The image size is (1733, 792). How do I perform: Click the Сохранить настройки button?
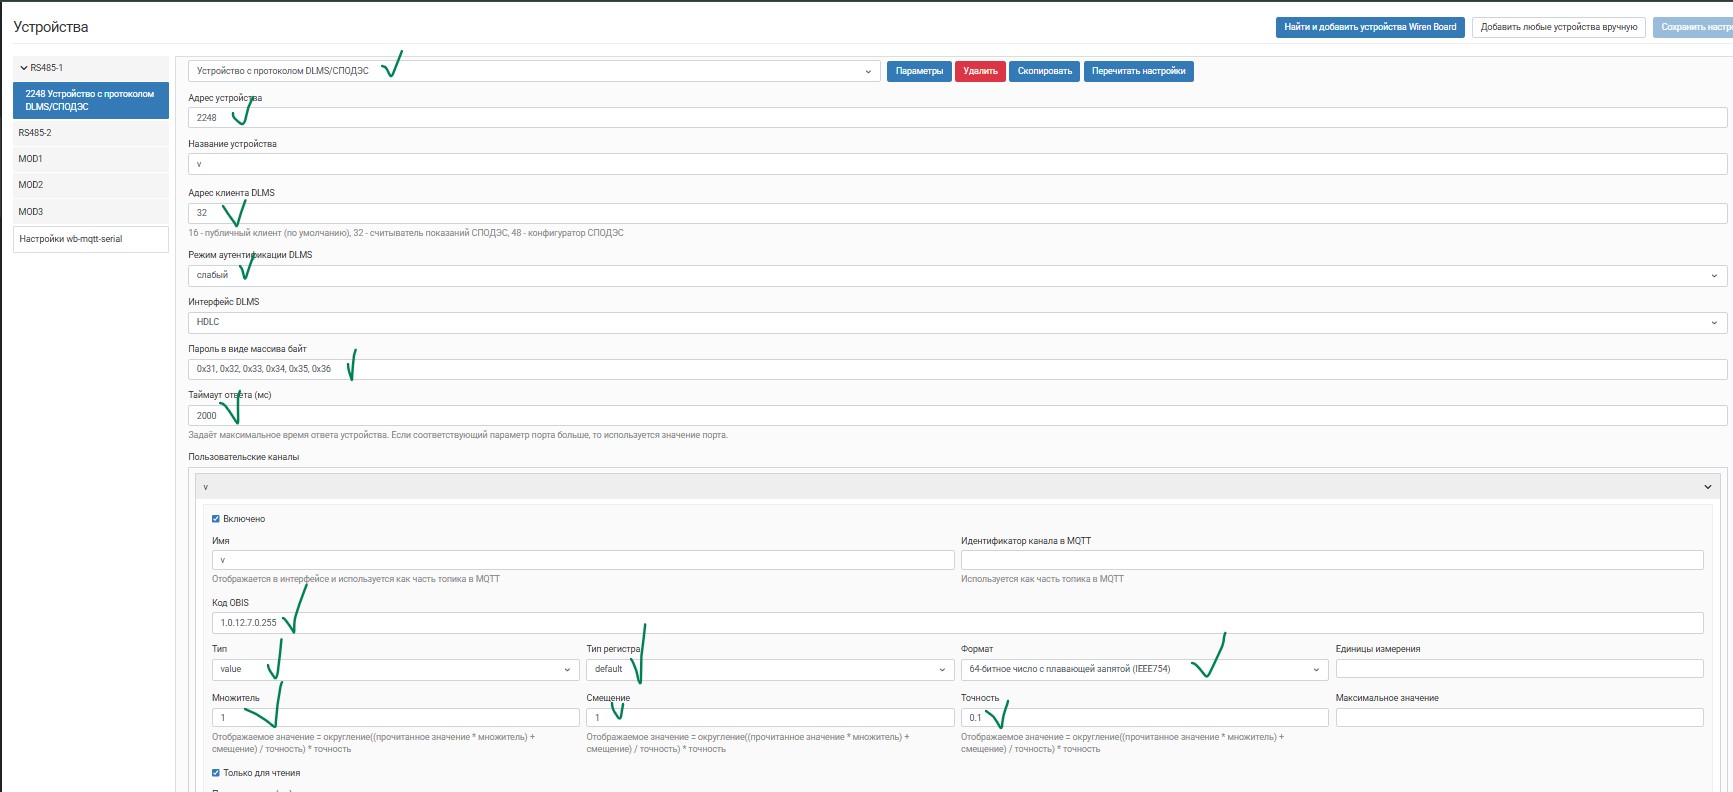click(x=1693, y=27)
